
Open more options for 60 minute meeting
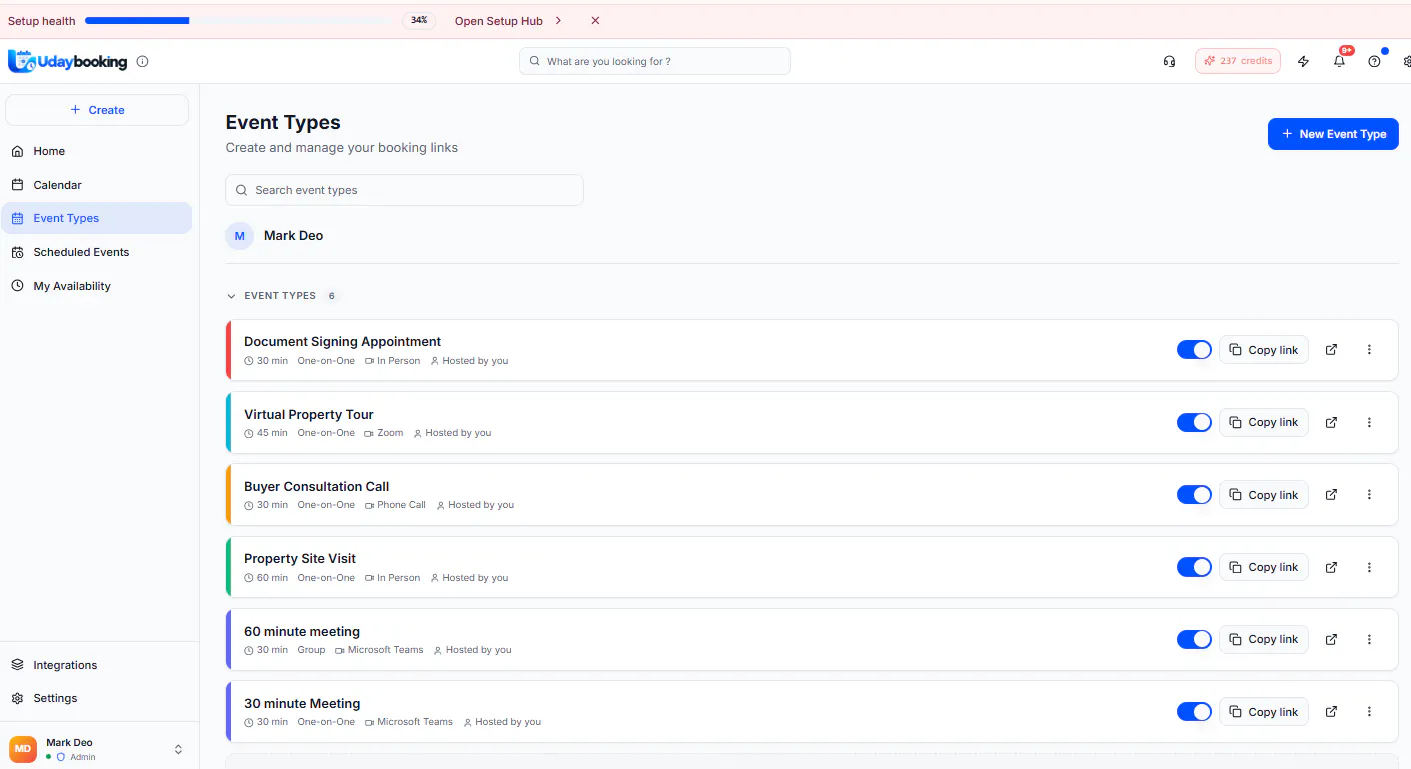pos(1369,639)
